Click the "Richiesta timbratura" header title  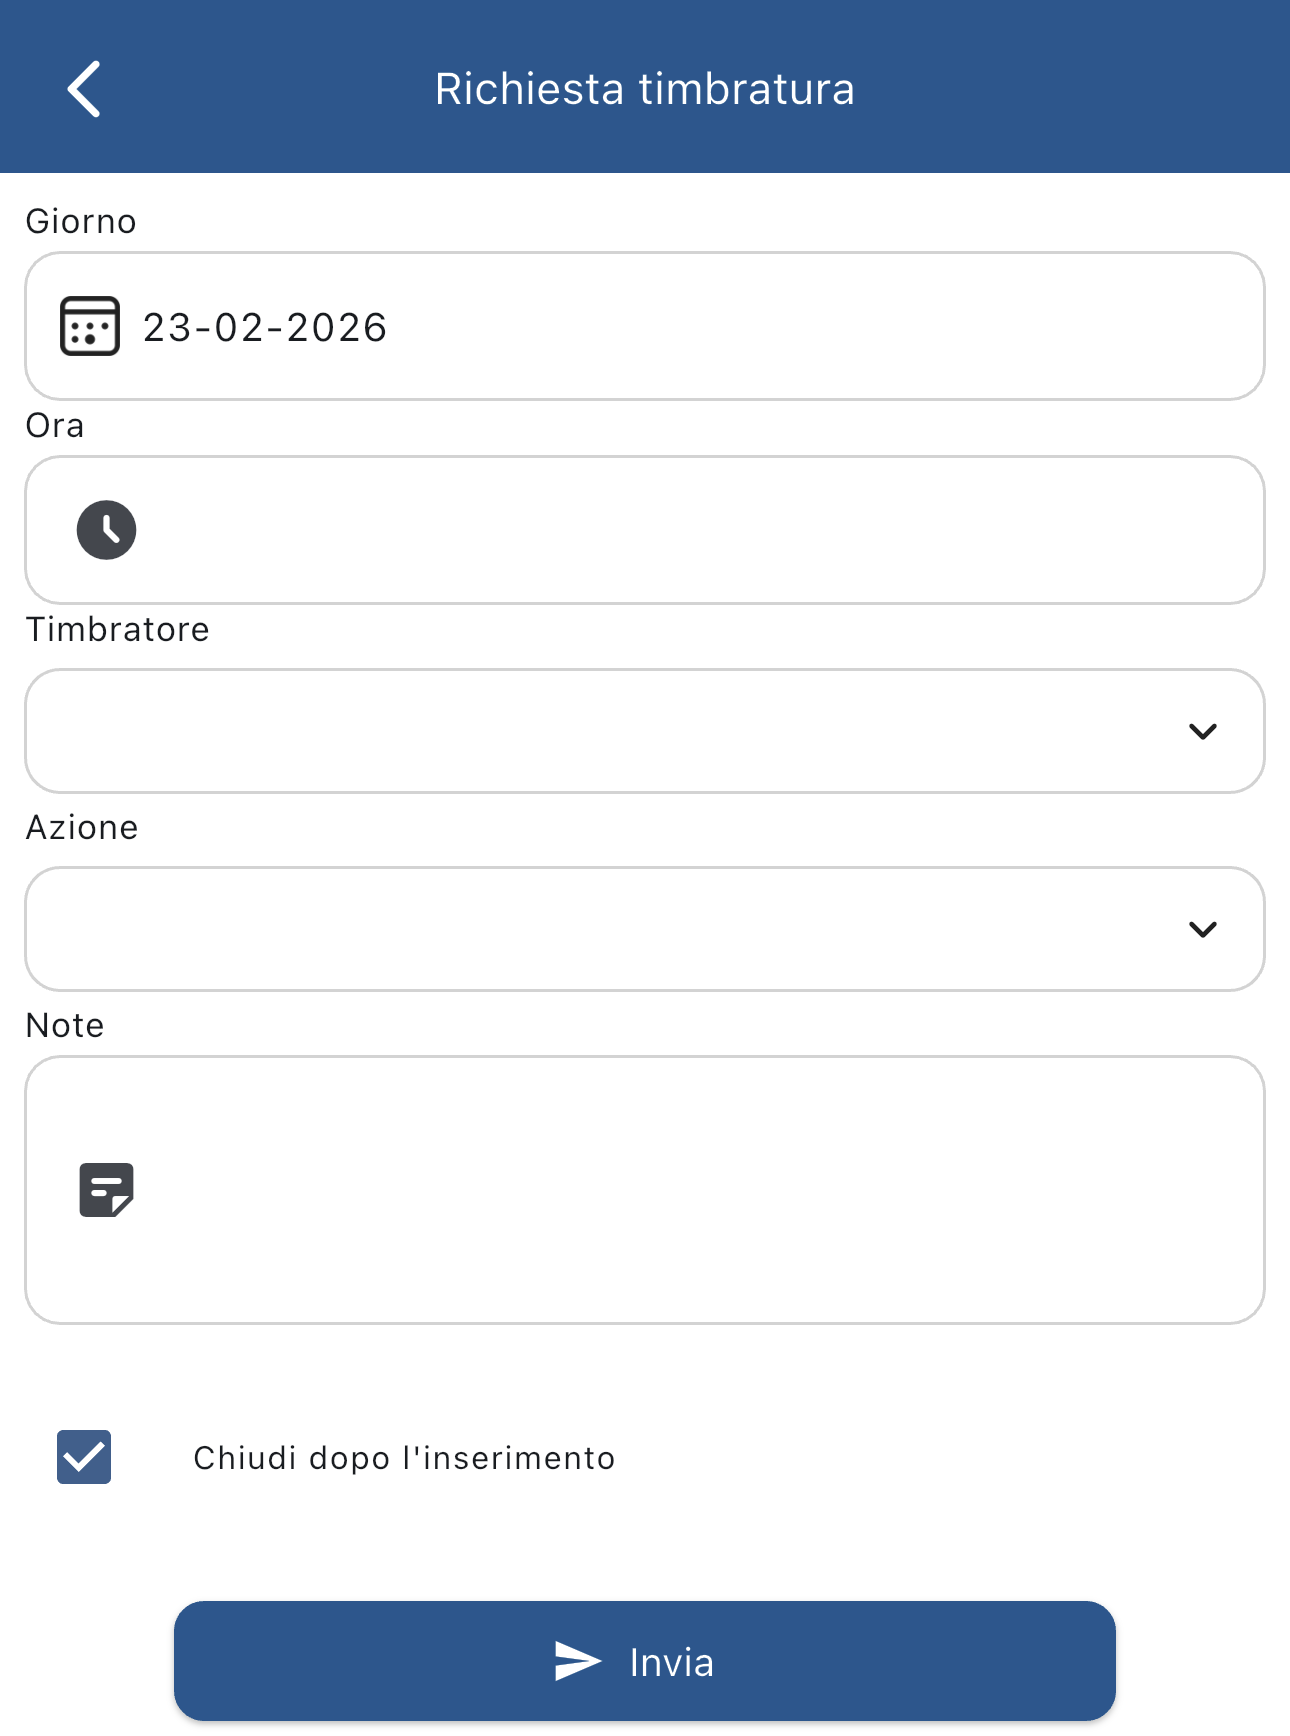645,89
